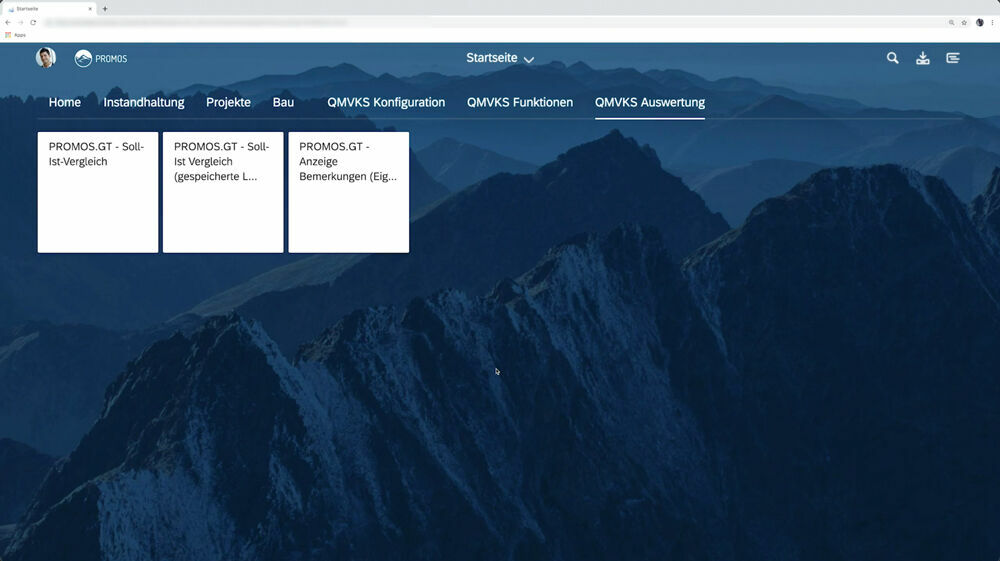This screenshot has width=1000, height=561.
Task: Open Apps shortcut in bookmarks bar
Action: pyautogui.click(x=15, y=35)
